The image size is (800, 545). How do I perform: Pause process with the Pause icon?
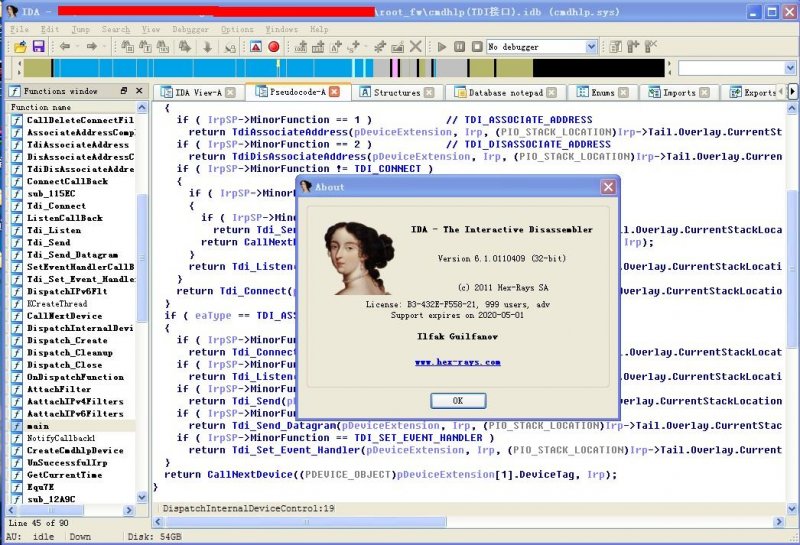point(459,46)
